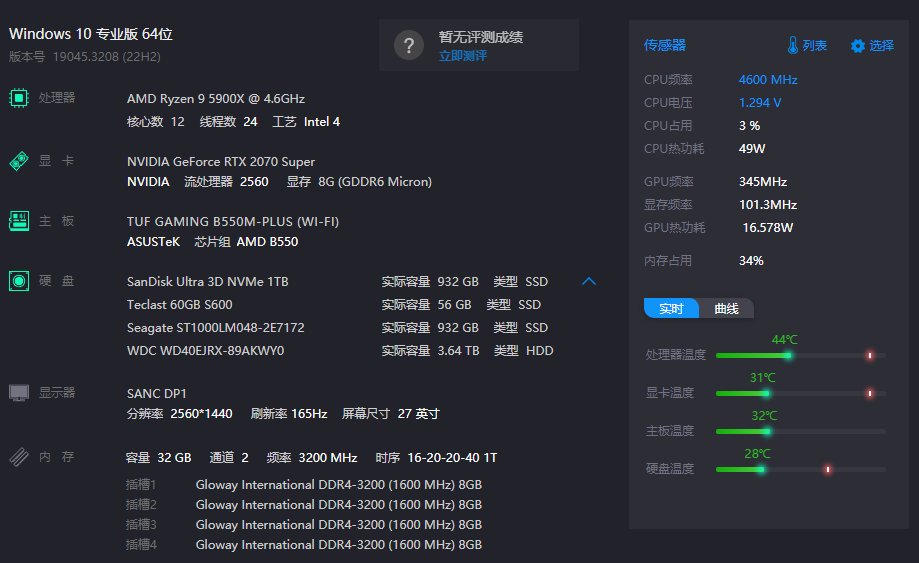Click the 28℃ disk temperature reading
Viewport: 919px width, 563px height.
tap(757, 454)
